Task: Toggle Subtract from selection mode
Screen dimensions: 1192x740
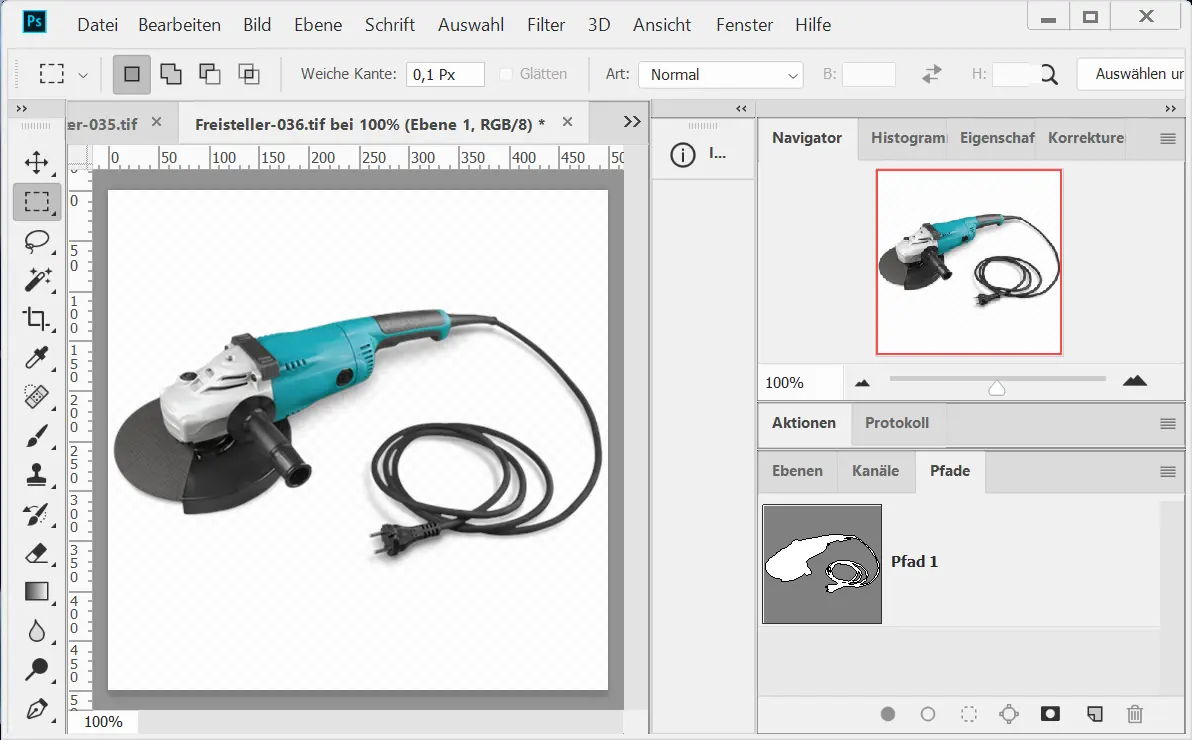Action: (x=210, y=74)
